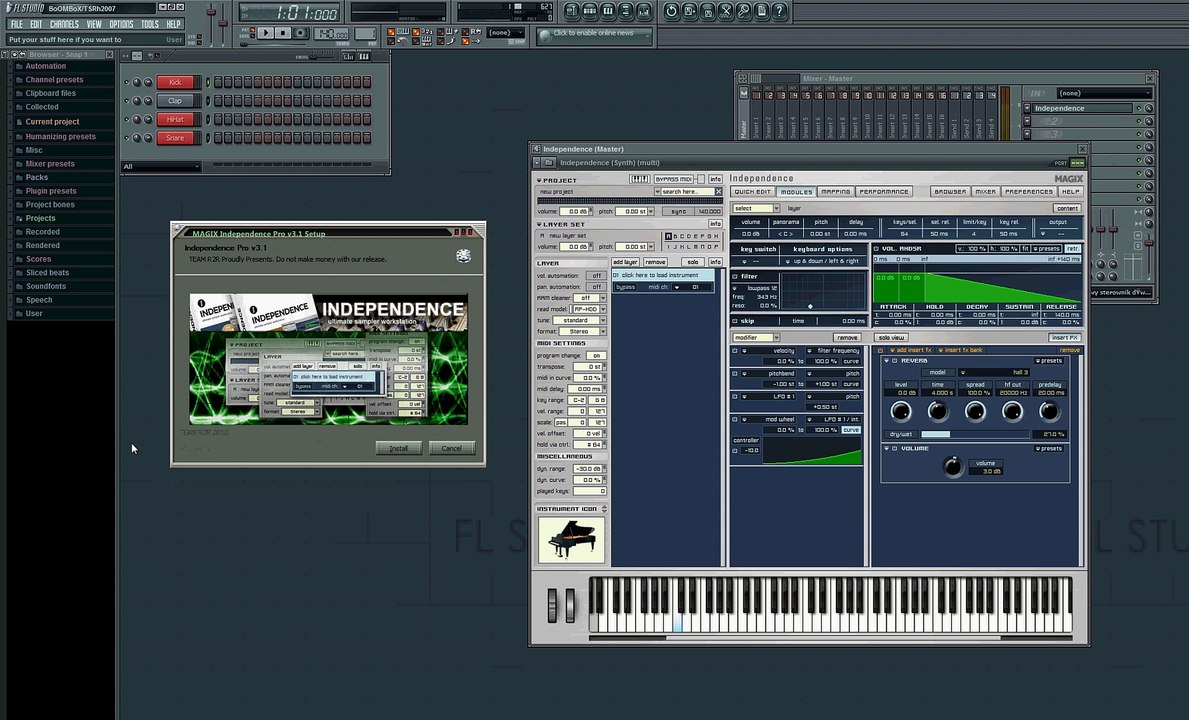
Task: Open the playlist view icon in top toolbar
Action: 572,11
